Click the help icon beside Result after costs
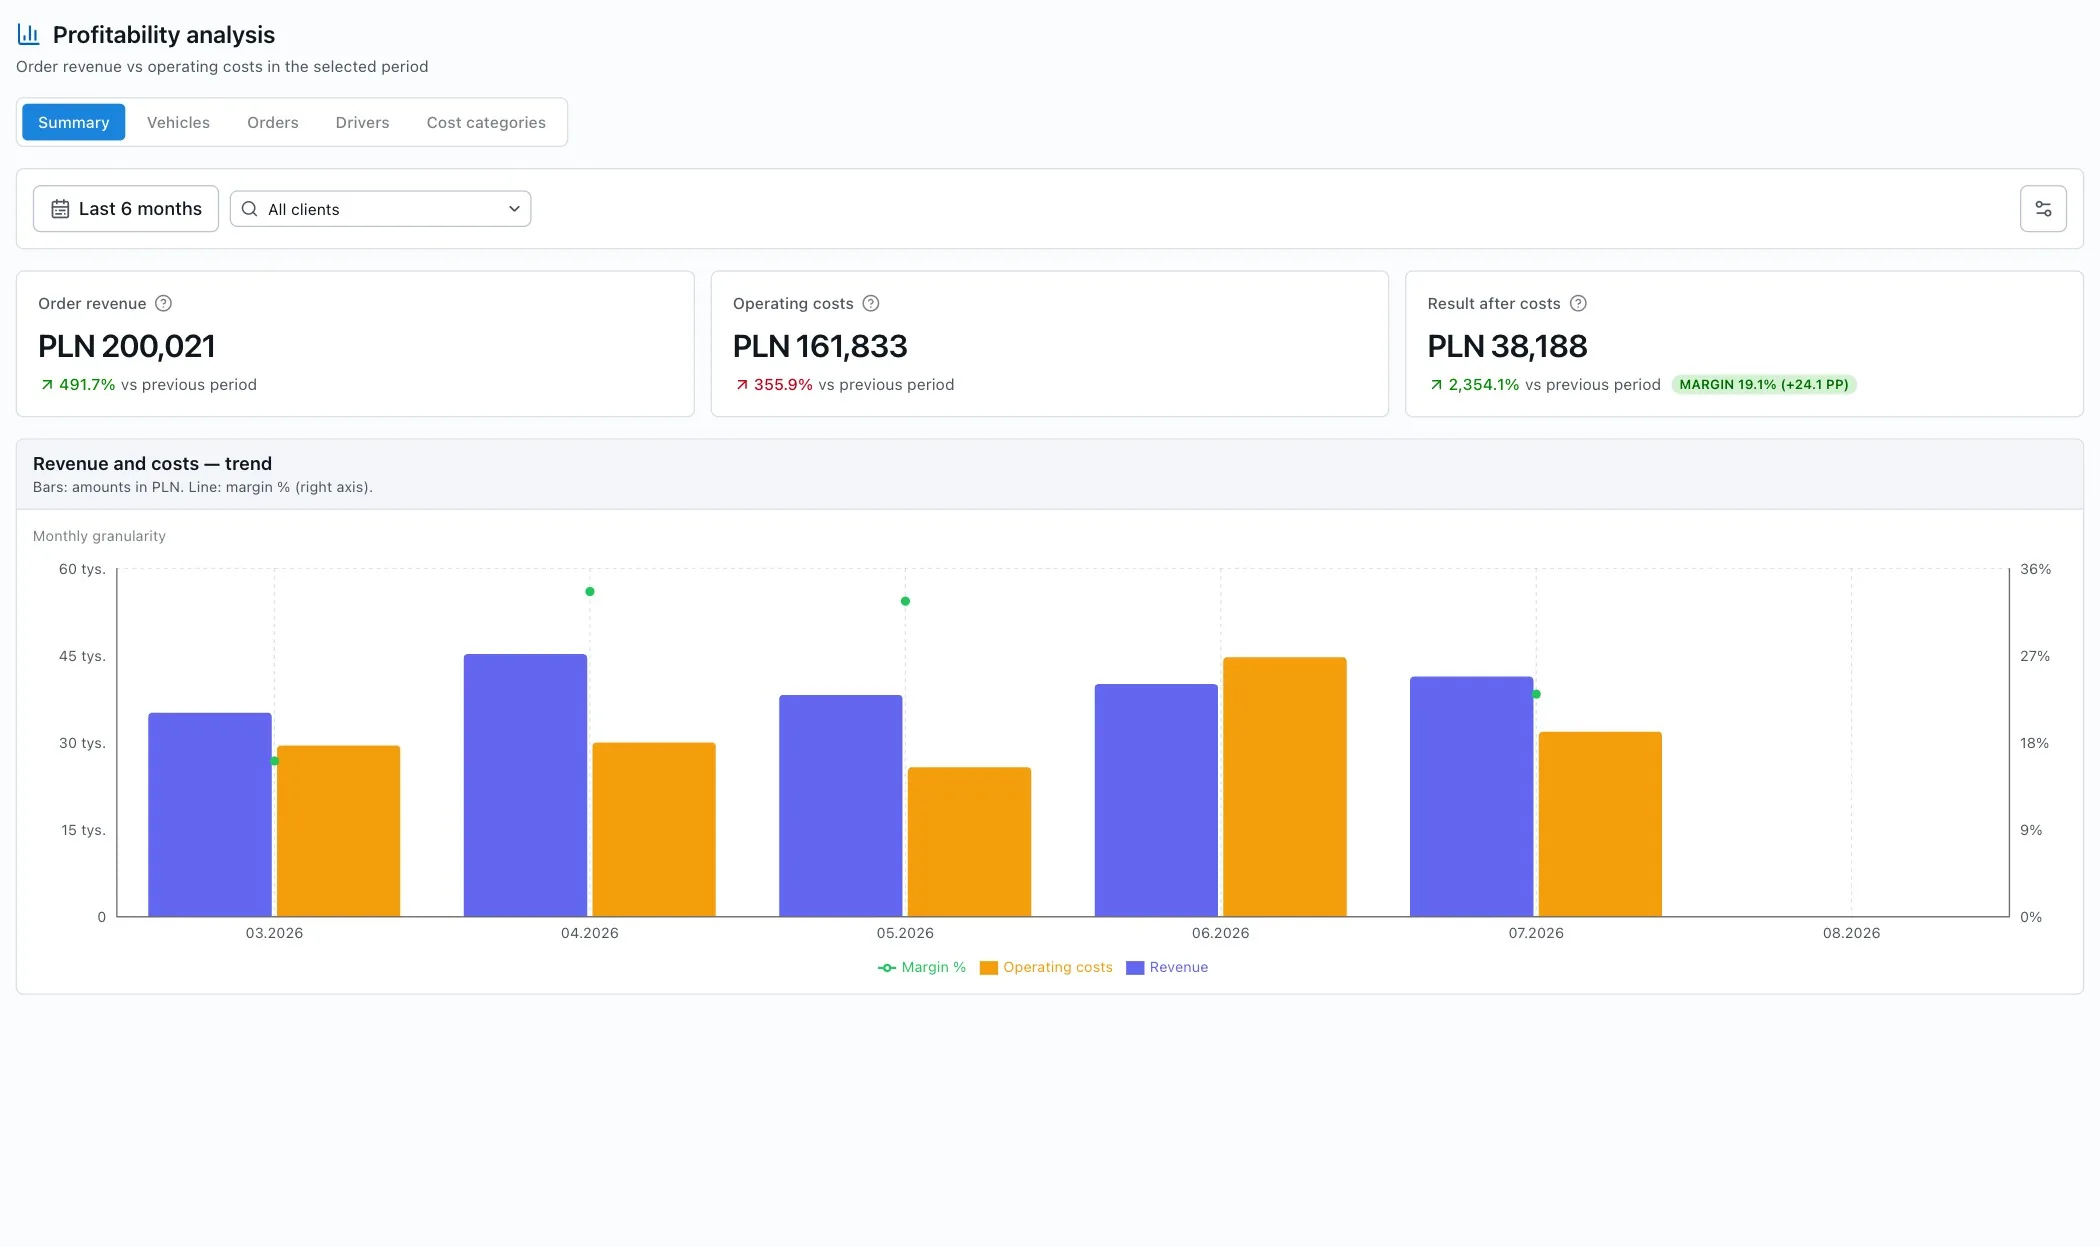The width and height of the screenshot is (2100, 1247). coord(1578,303)
